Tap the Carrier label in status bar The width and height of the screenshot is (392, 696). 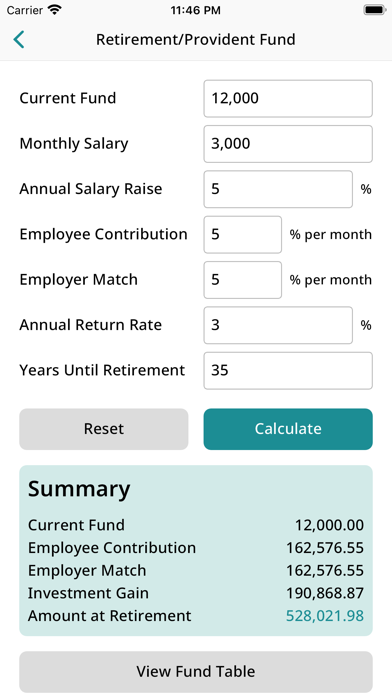(x=25, y=10)
